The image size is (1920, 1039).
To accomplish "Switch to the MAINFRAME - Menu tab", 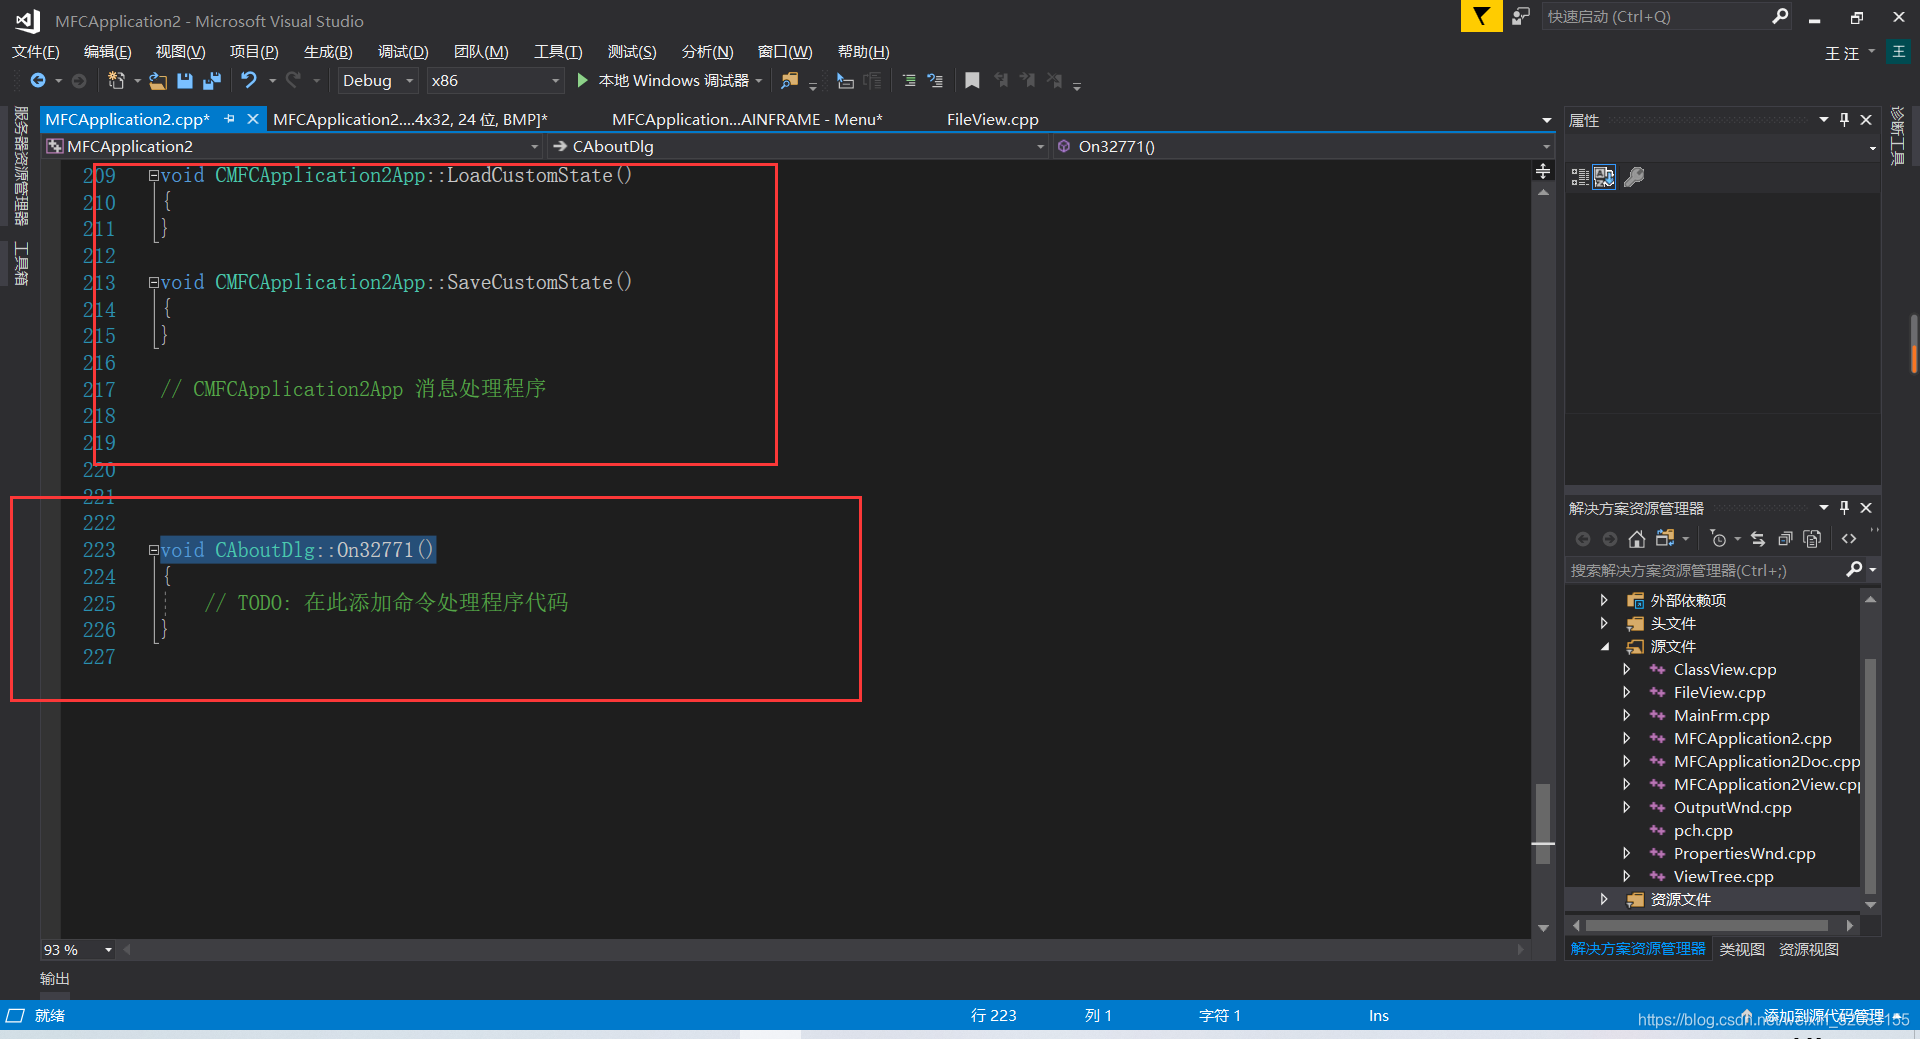I will pyautogui.click(x=747, y=119).
